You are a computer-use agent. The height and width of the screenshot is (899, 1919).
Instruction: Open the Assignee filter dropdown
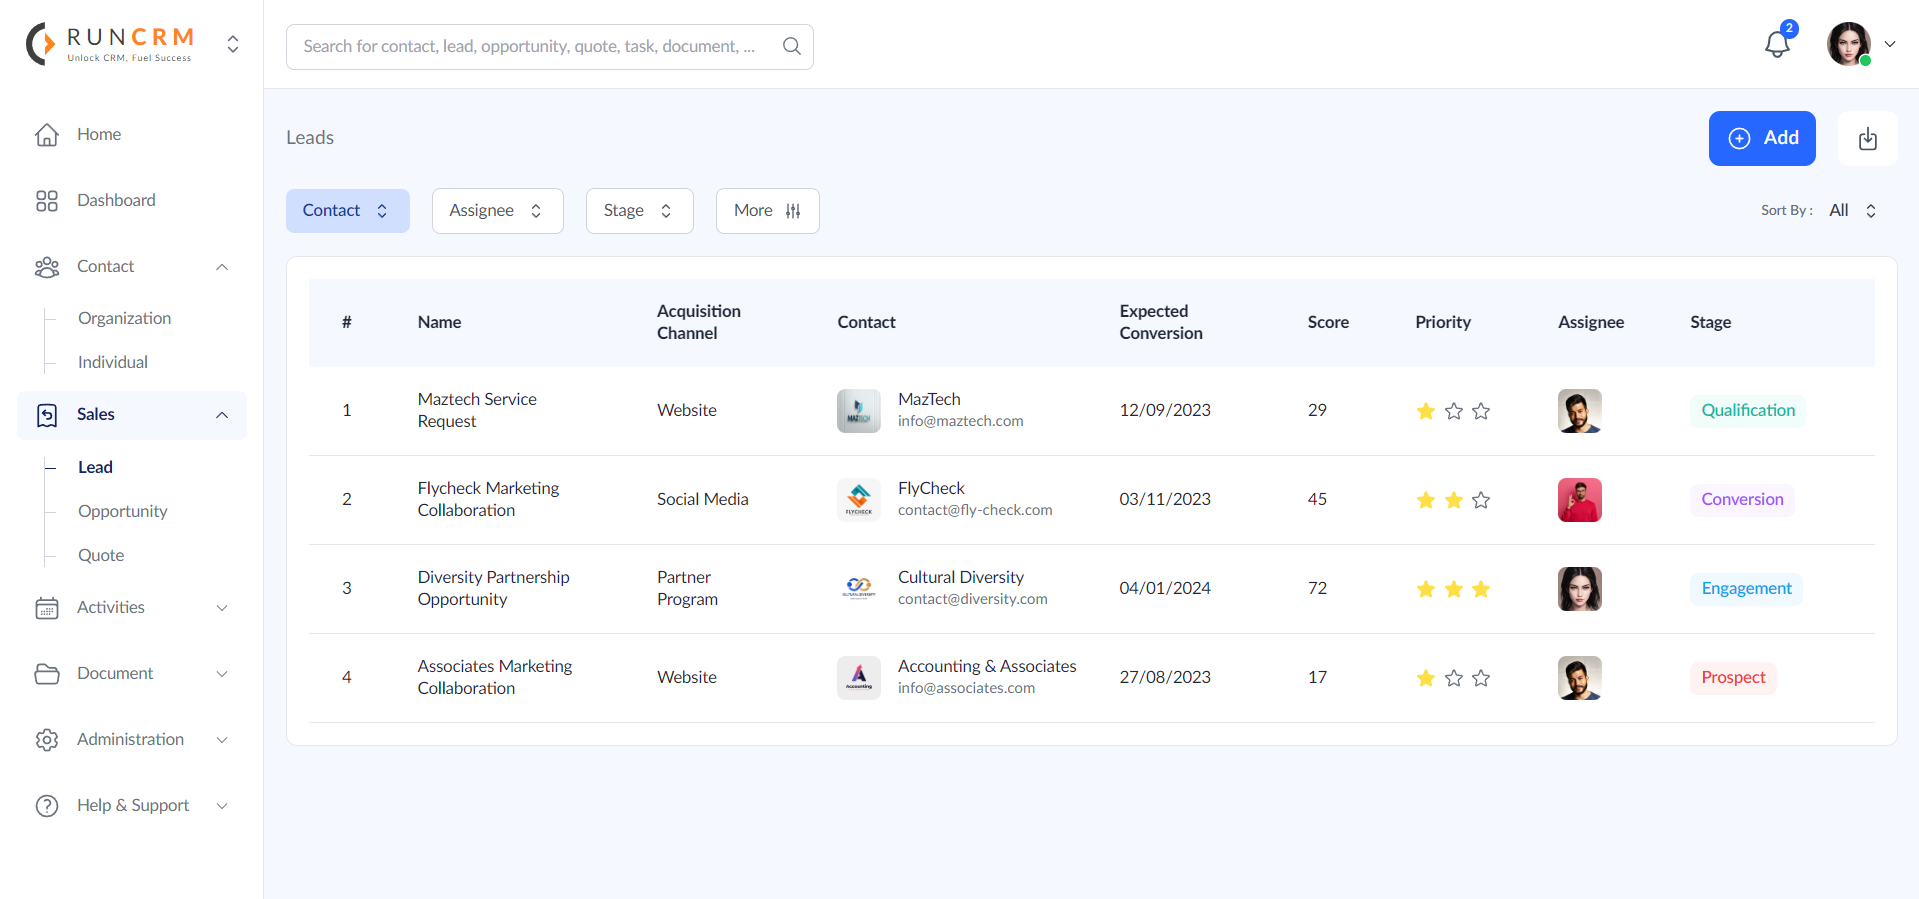(497, 211)
